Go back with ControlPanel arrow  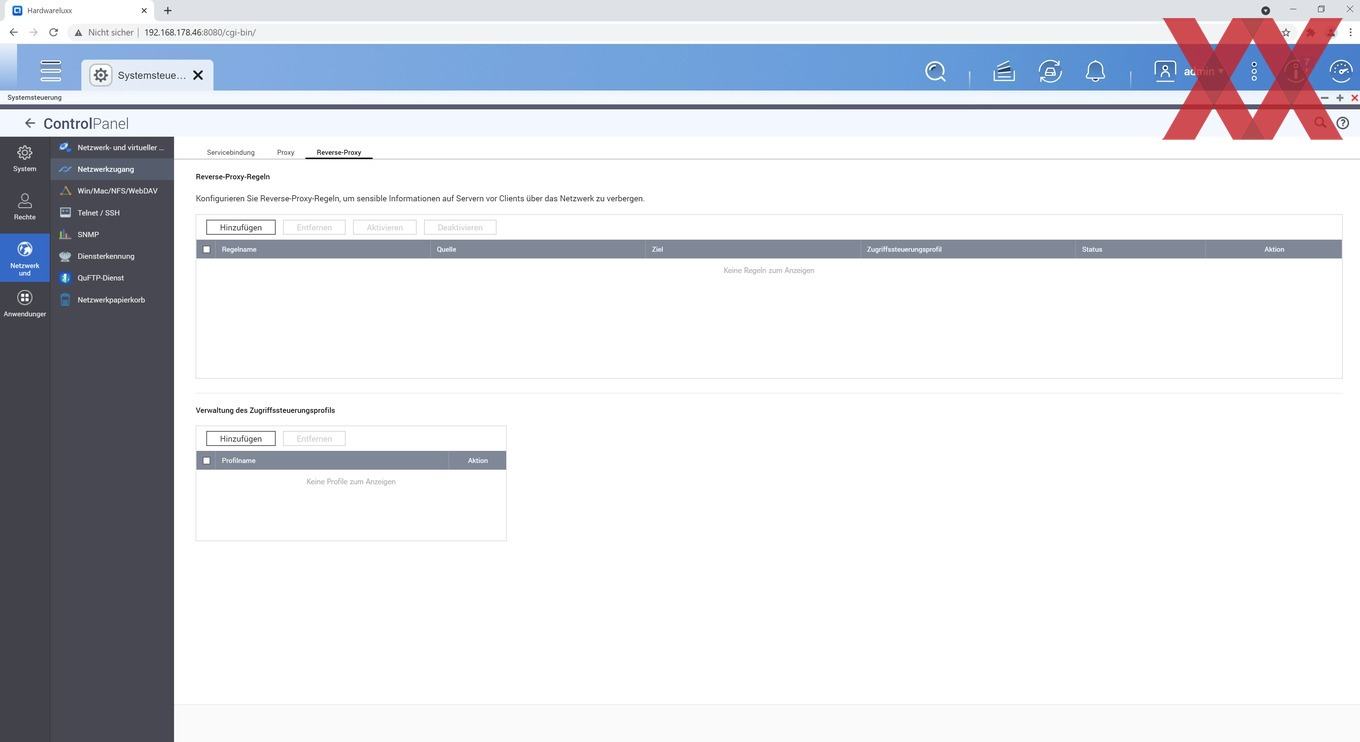(x=30, y=123)
